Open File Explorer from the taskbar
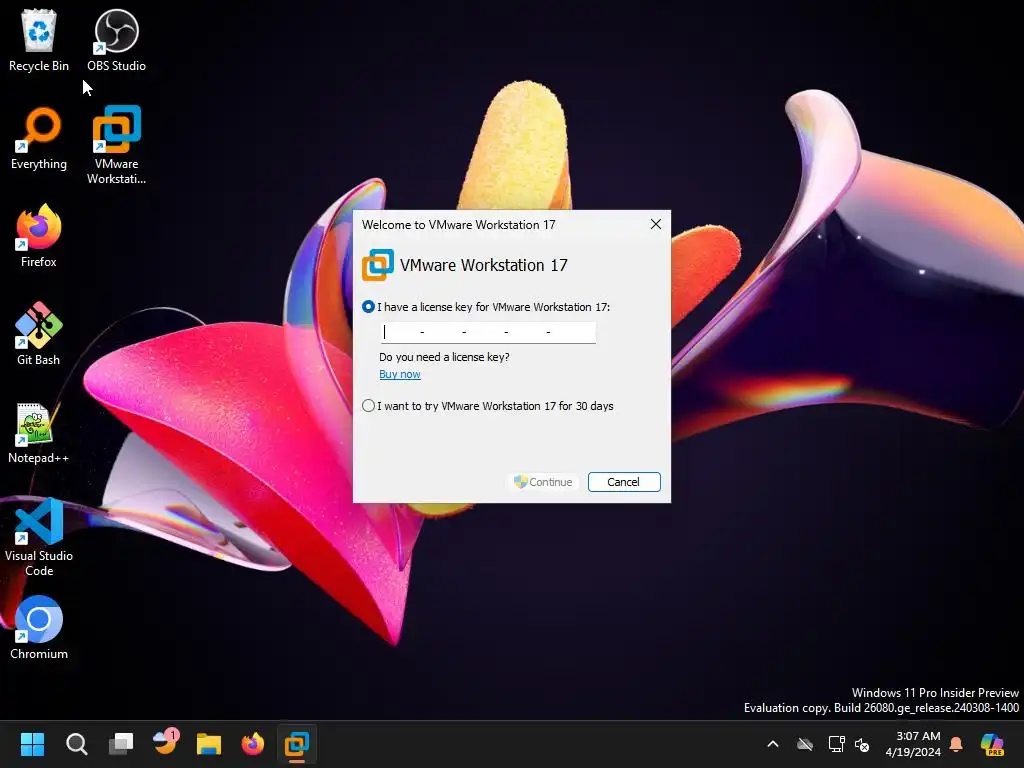The image size is (1024, 768). click(209, 743)
